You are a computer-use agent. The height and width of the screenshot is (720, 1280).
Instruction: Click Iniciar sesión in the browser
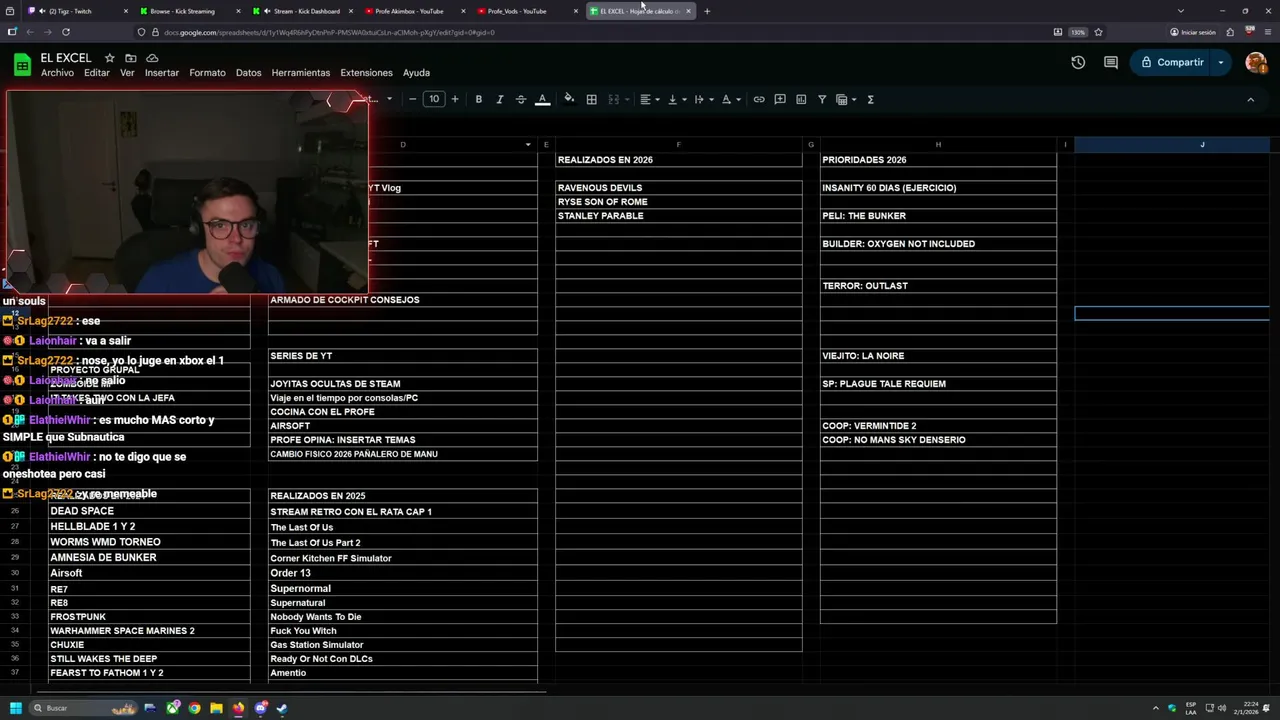pos(1193,32)
